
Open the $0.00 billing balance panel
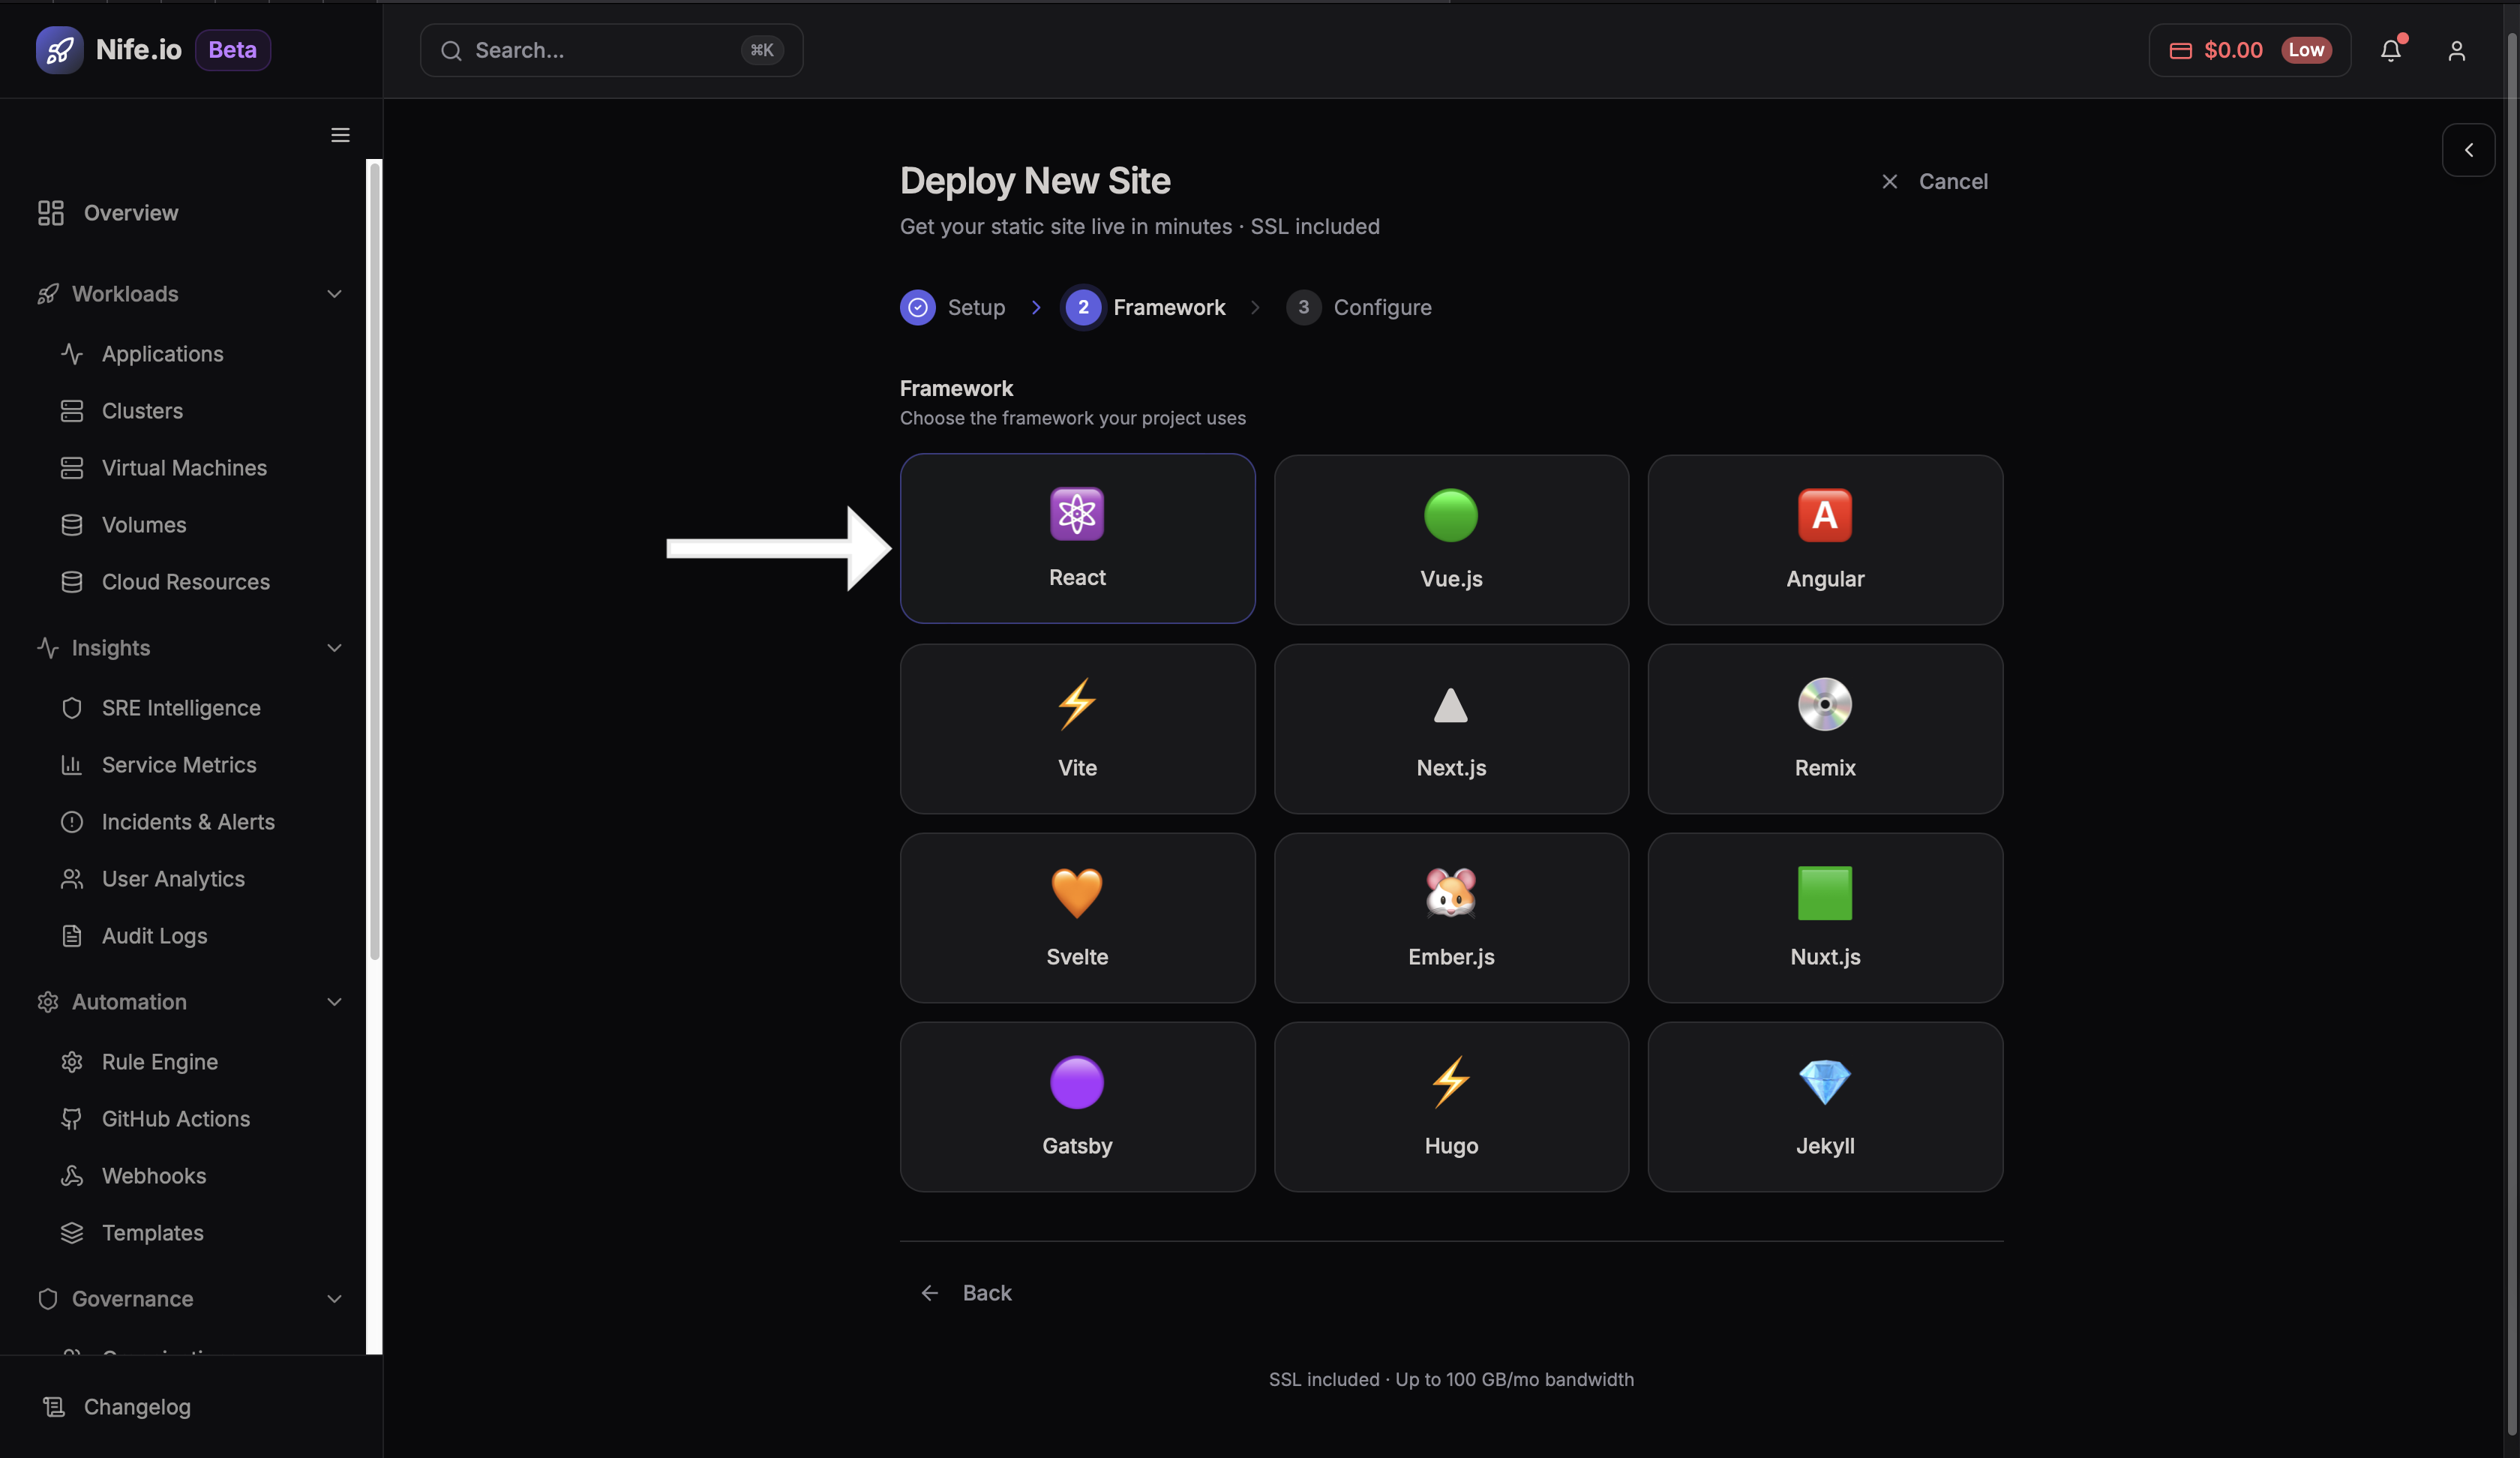(2249, 50)
